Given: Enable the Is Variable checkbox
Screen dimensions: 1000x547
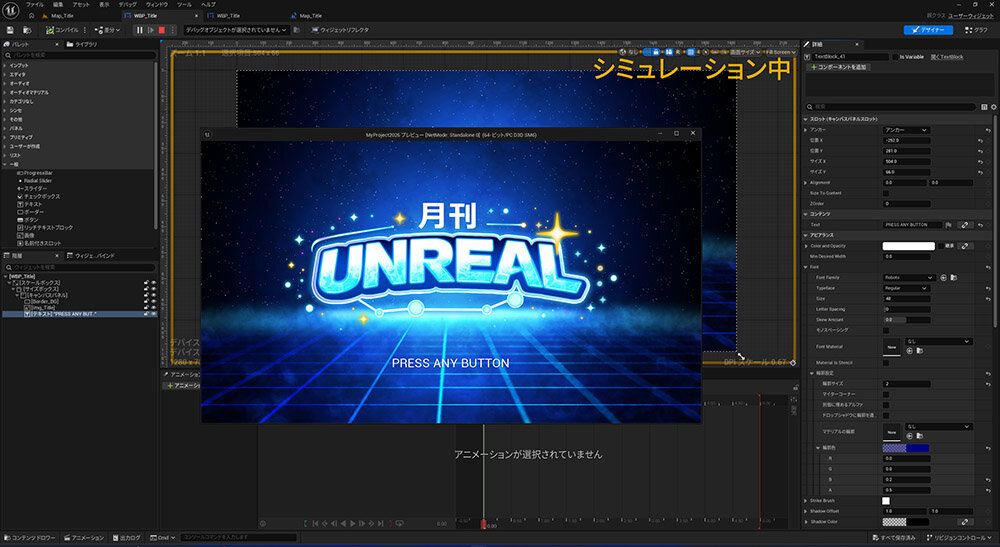Looking at the screenshot, I should tap(894, 57).
